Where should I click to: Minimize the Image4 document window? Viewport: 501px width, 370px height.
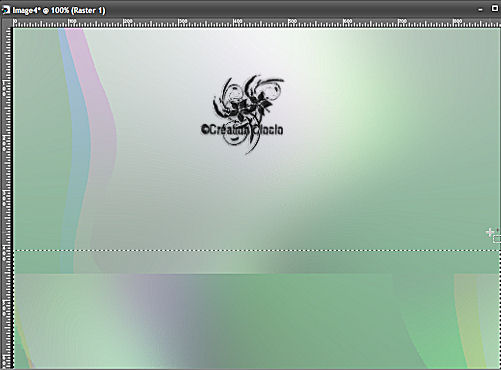point(480,10)
